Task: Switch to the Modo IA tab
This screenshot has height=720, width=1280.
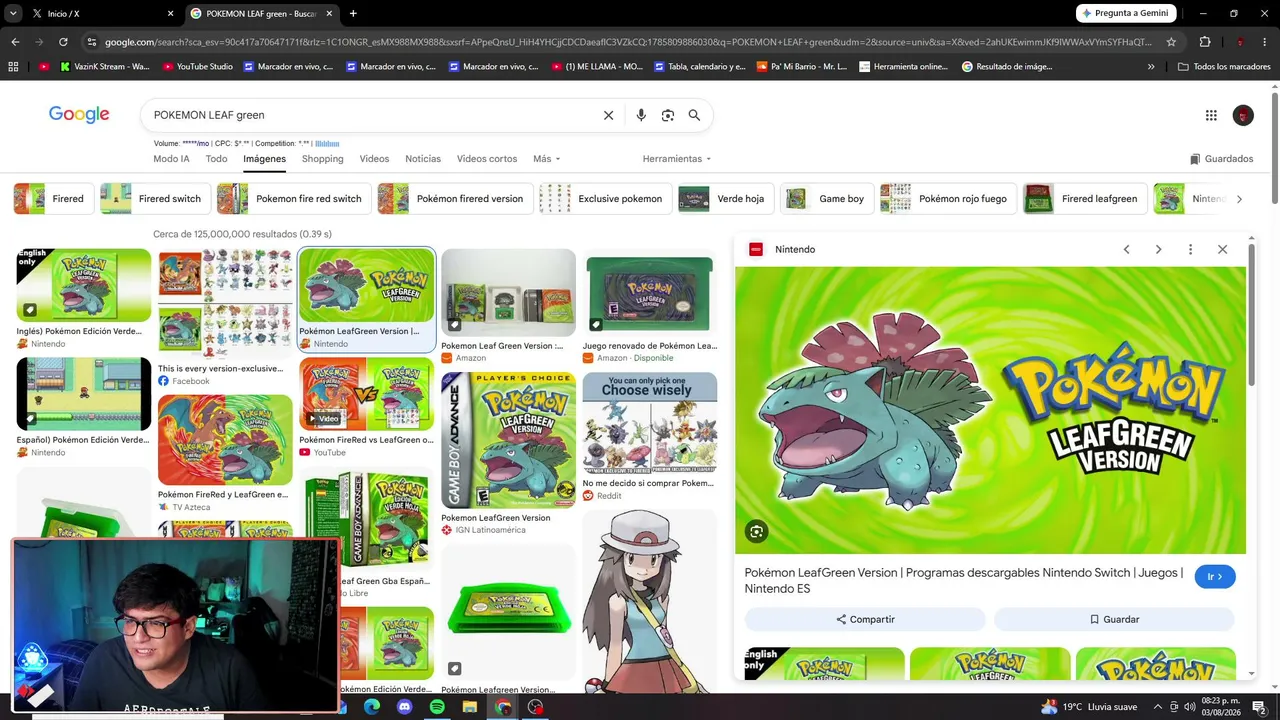Action: (171, 159)
